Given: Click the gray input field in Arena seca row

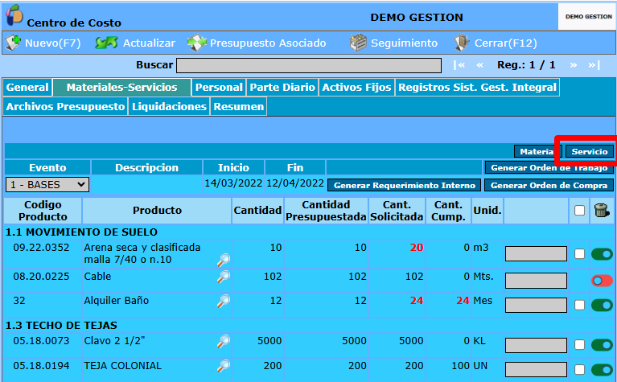Looking at the screenshot, I should click(536, 254).
